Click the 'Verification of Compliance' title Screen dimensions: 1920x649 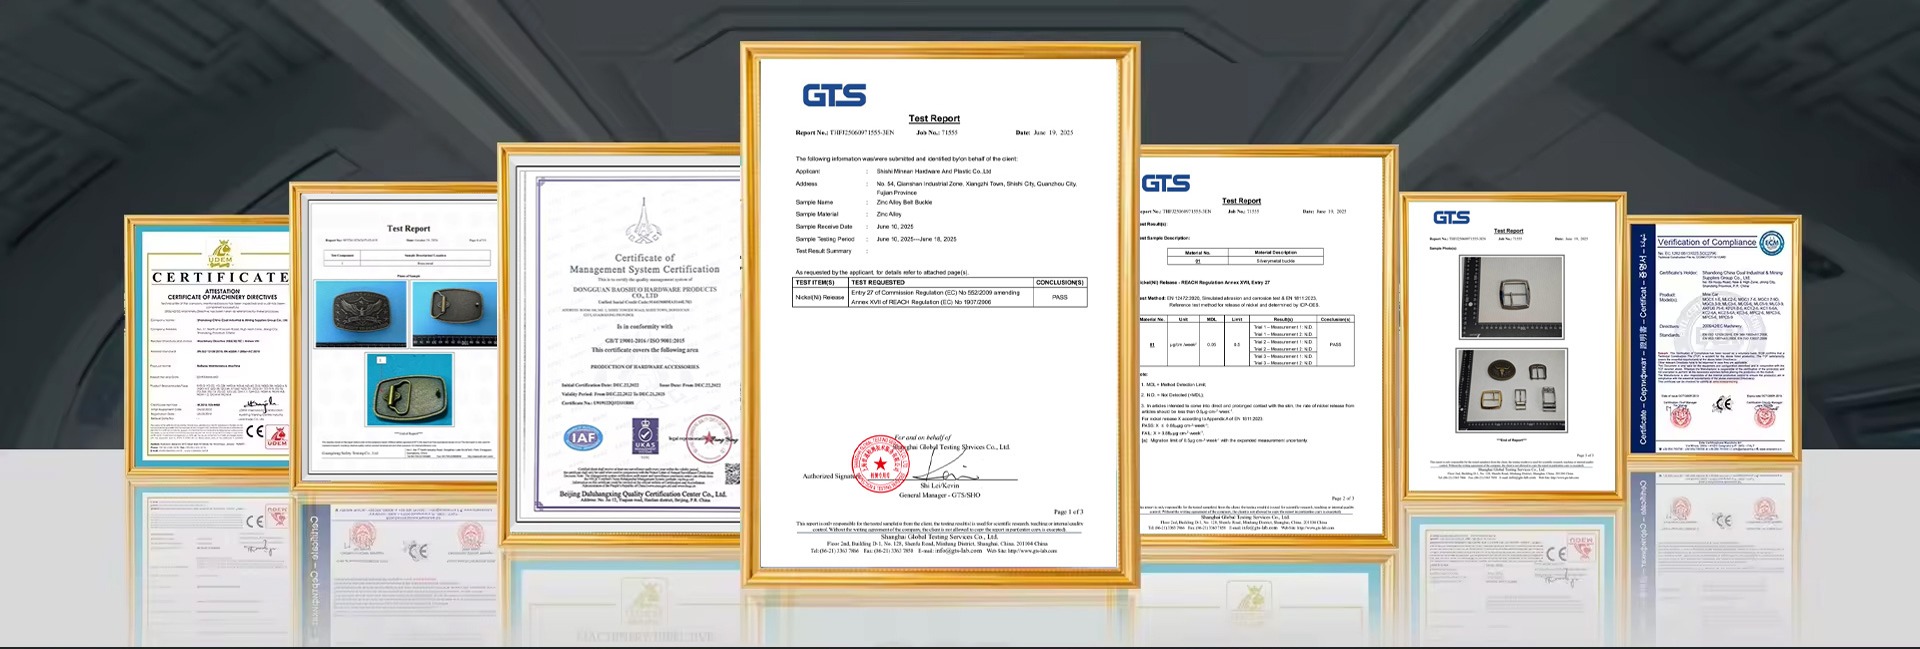(x=1706, y=242)
